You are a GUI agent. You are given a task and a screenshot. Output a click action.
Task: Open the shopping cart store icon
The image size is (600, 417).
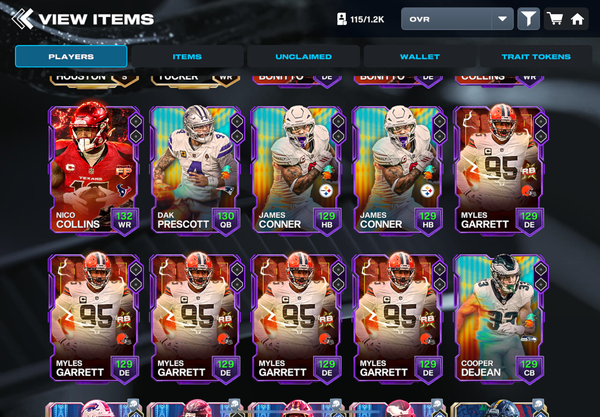coord(555,19)
